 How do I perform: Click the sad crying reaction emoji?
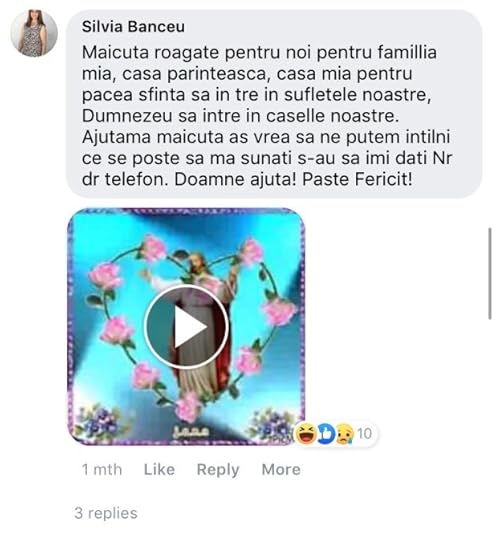click(x=345, y=433)
